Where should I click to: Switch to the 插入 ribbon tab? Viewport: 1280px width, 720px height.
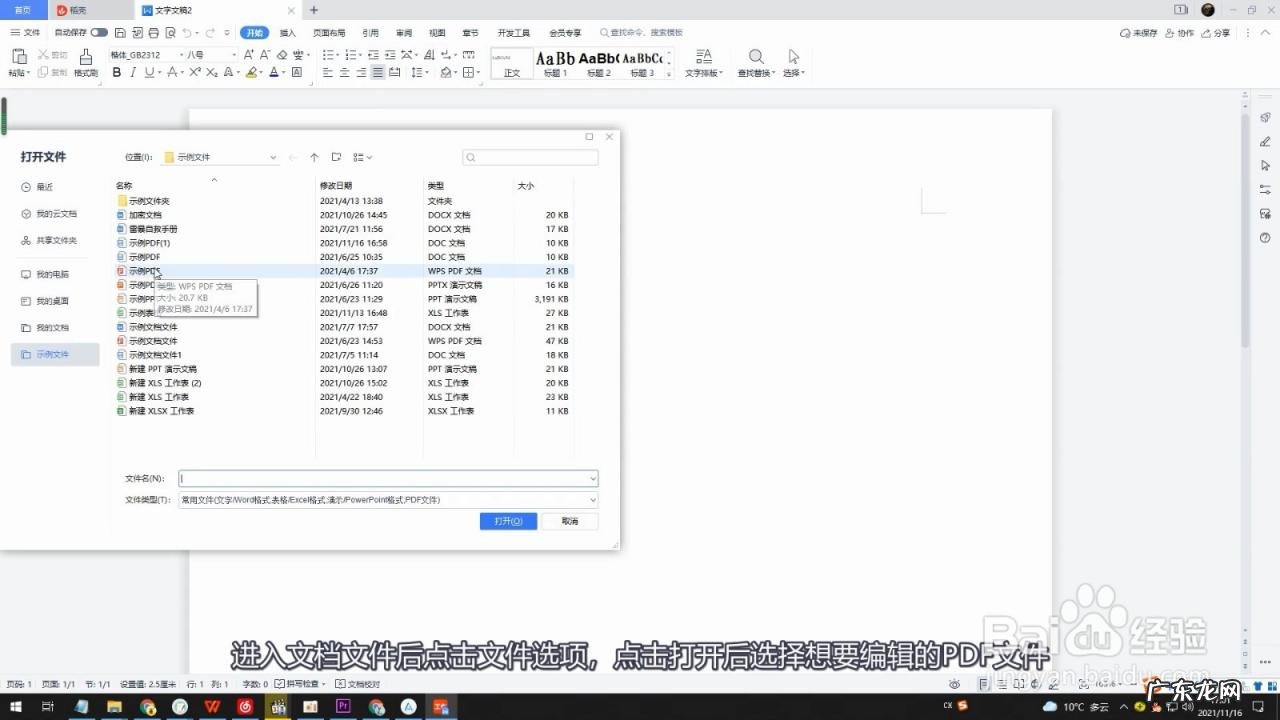[288, 33]
